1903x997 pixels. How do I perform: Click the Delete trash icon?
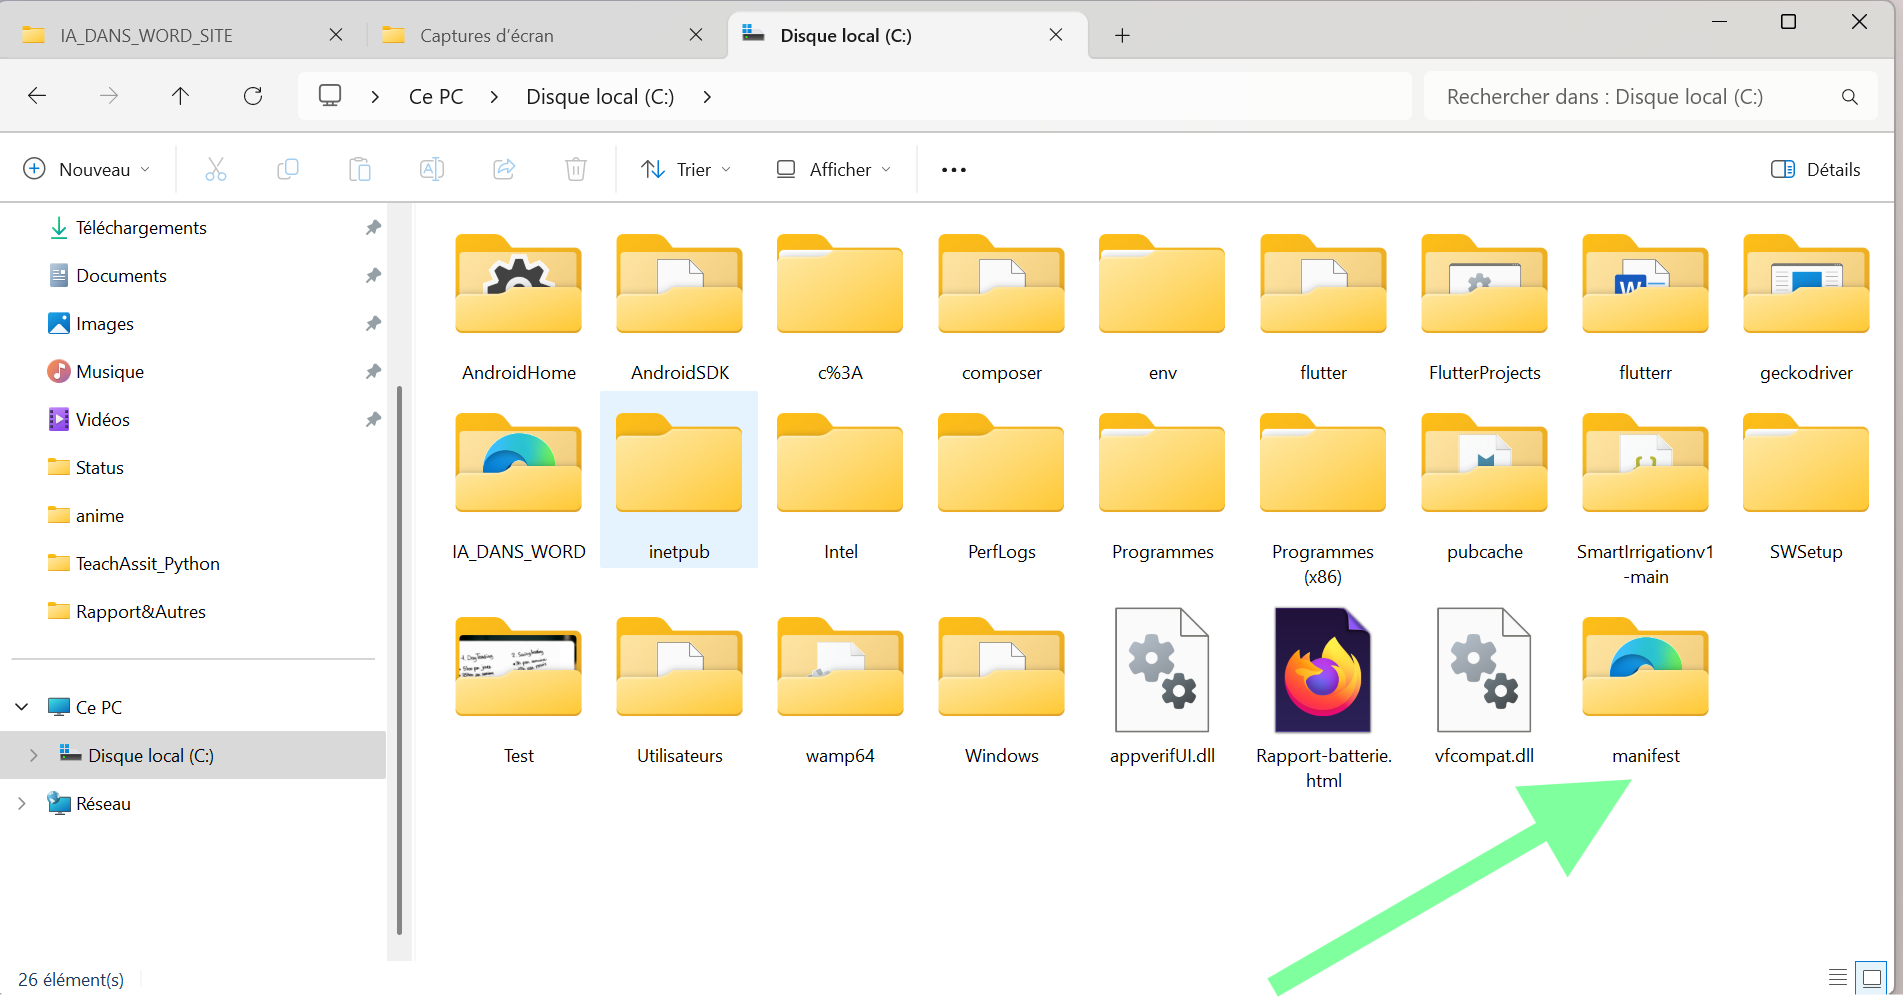(x=576, y=169)
